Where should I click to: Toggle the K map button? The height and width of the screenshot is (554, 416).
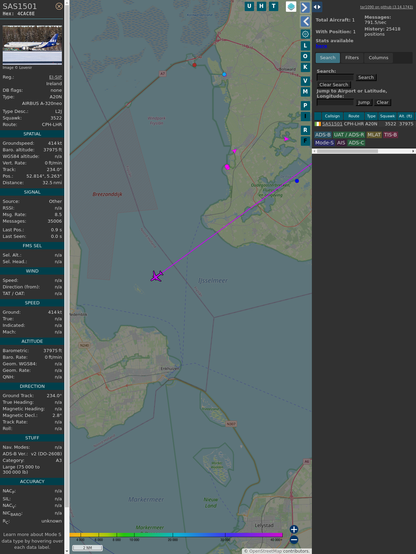pyautogui.click(x=305, y=67)
